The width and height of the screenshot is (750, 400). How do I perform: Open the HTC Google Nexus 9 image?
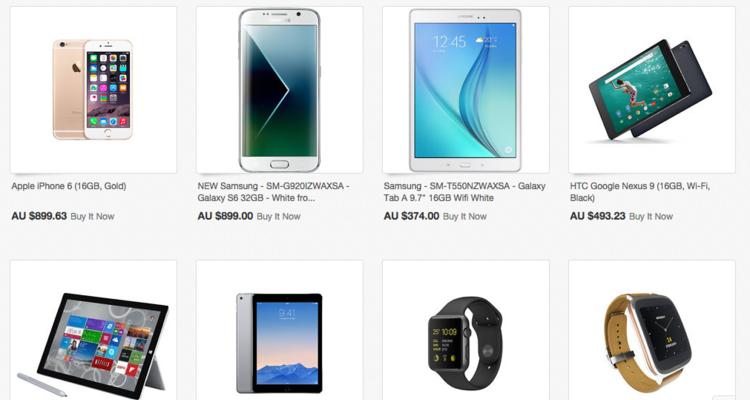tap(651, 90)
